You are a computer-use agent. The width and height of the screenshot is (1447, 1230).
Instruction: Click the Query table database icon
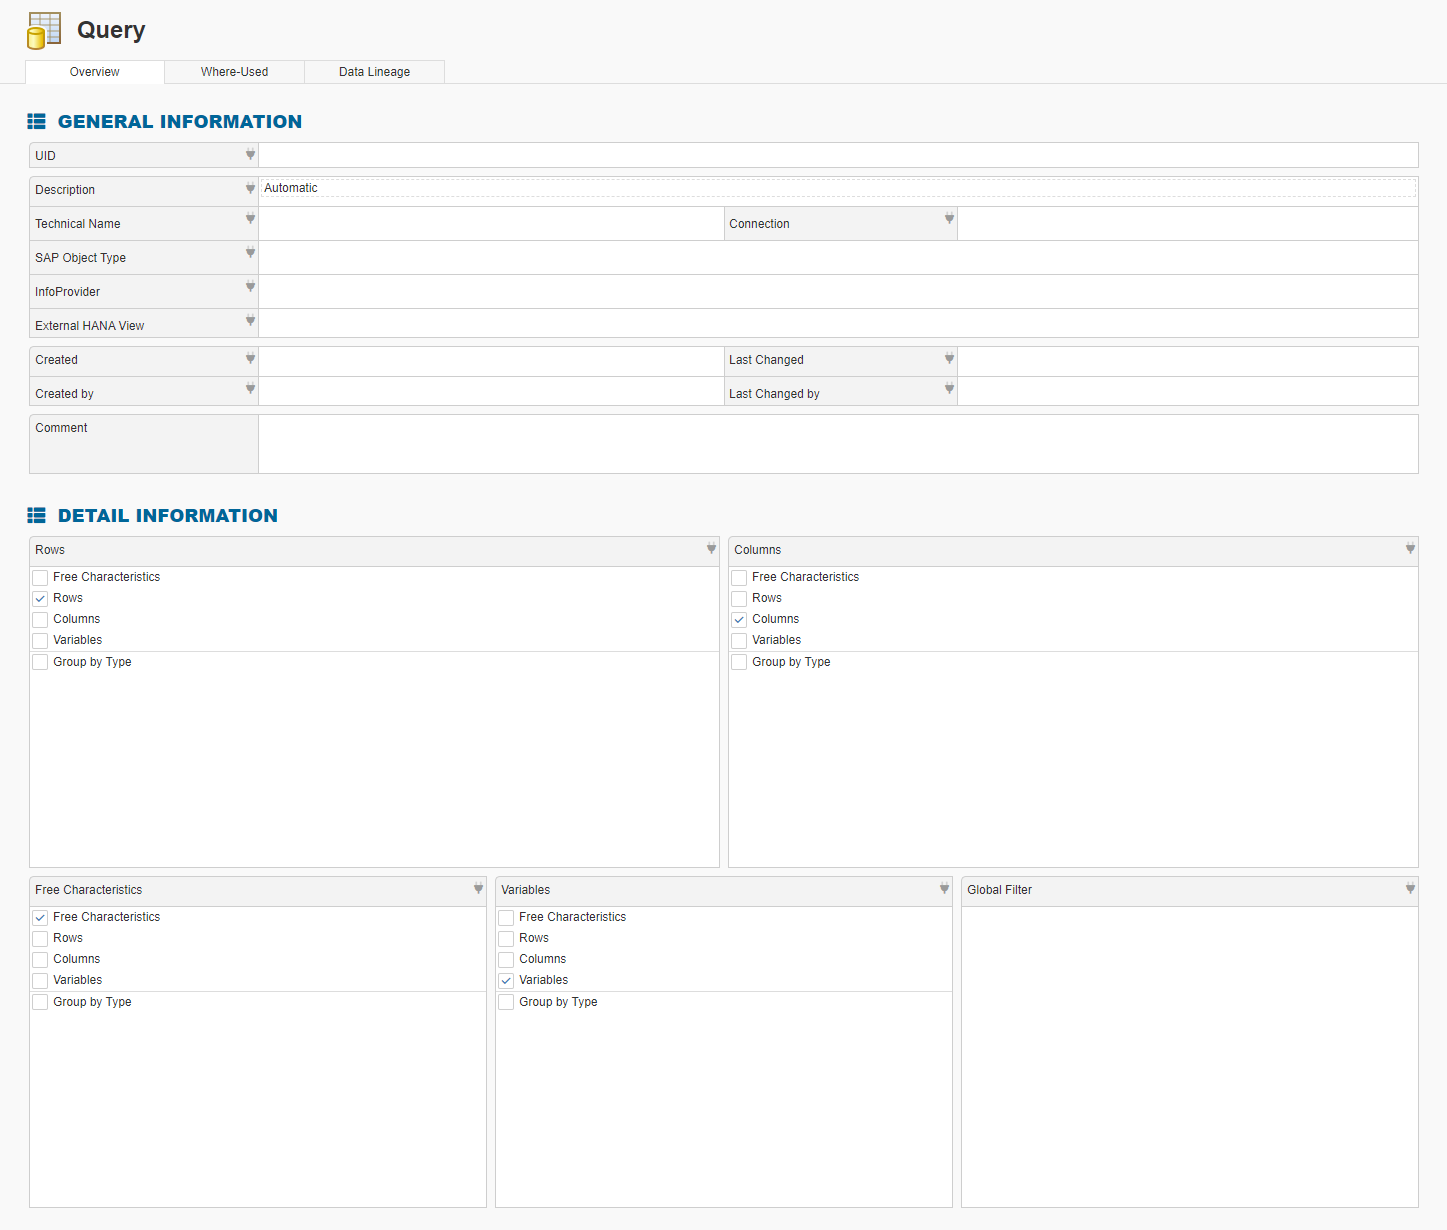pos(44,30)
